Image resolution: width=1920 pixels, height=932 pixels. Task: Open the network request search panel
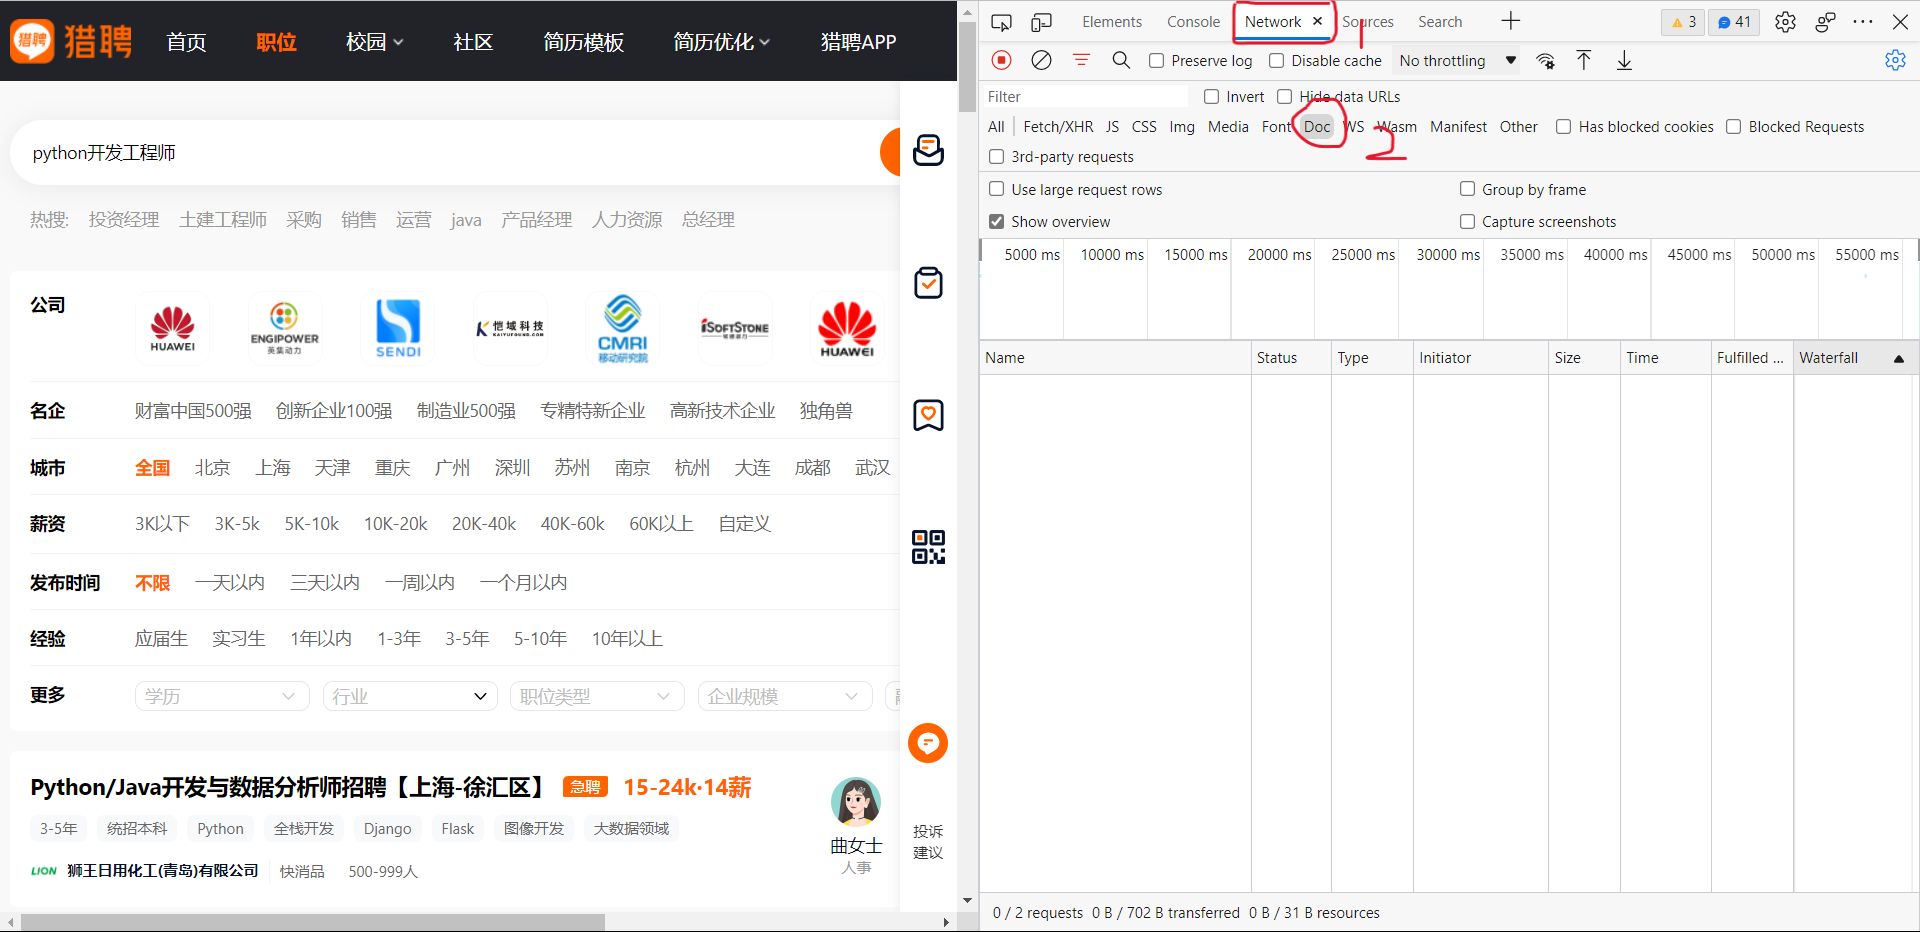coord(1120,60)
